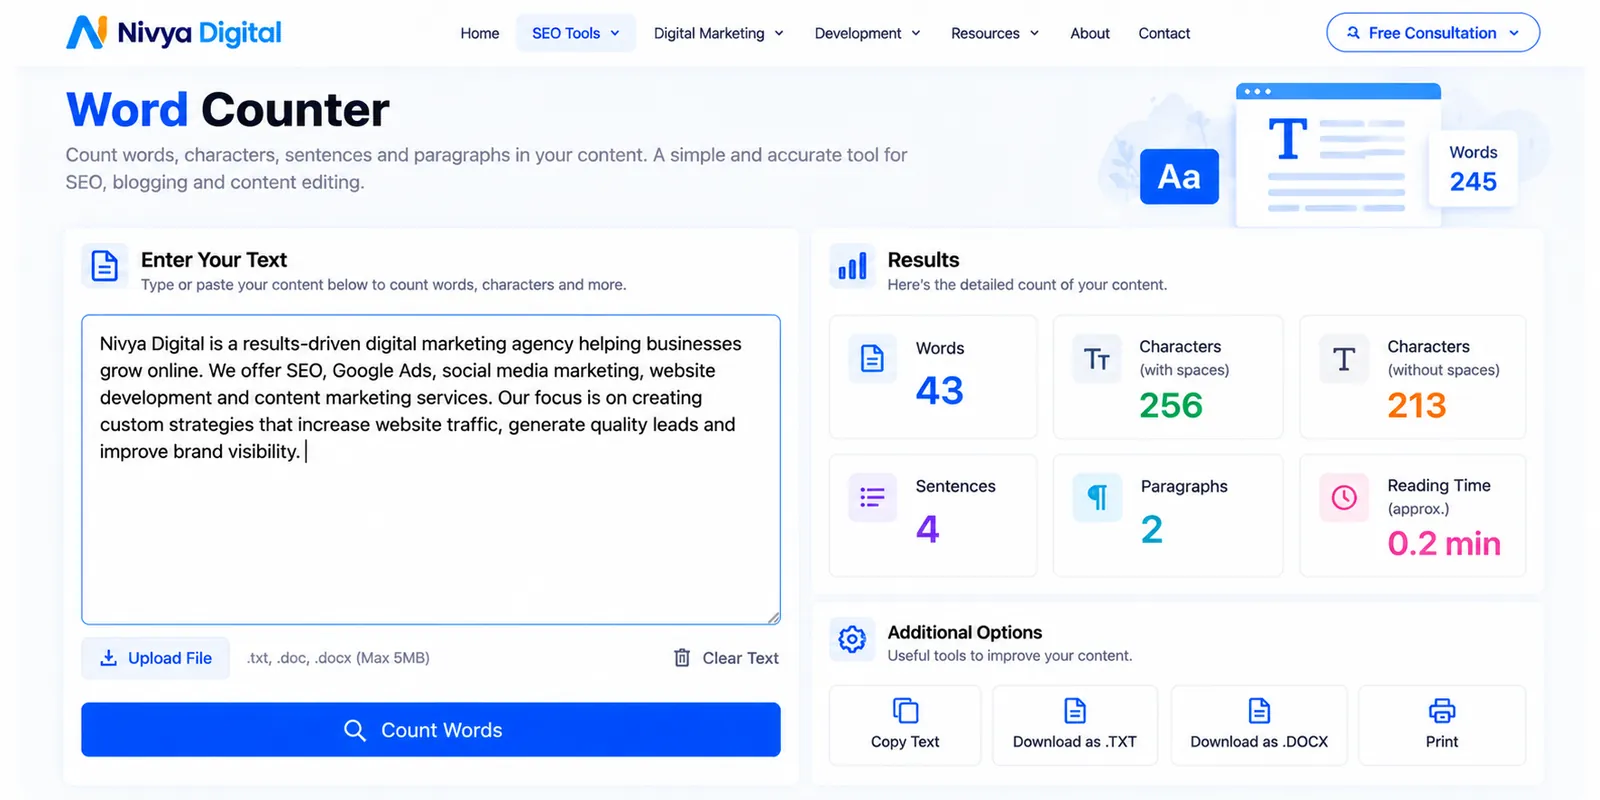Image resolution: width=1600 pixels, height=800 pixels.
Task: Click the magnifier icon in Count Words
Action: (x=354, y=730)
